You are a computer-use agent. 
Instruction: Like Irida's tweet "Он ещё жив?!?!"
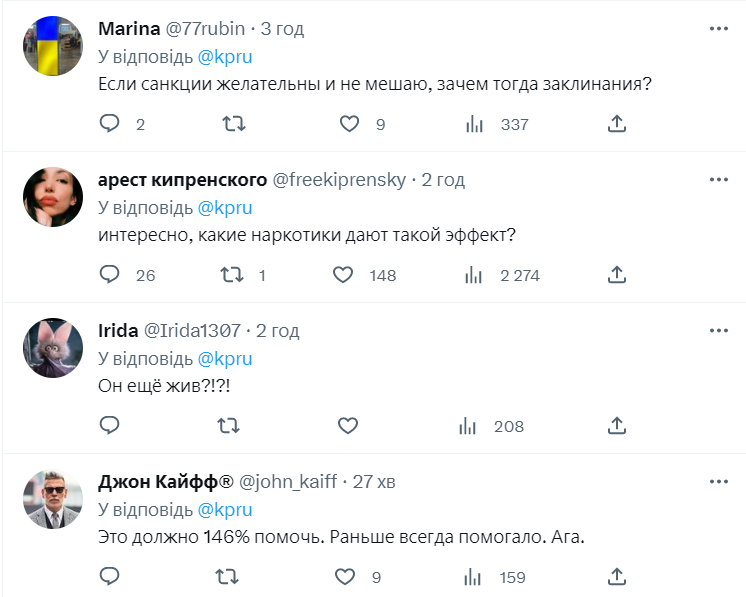[348, 426]
